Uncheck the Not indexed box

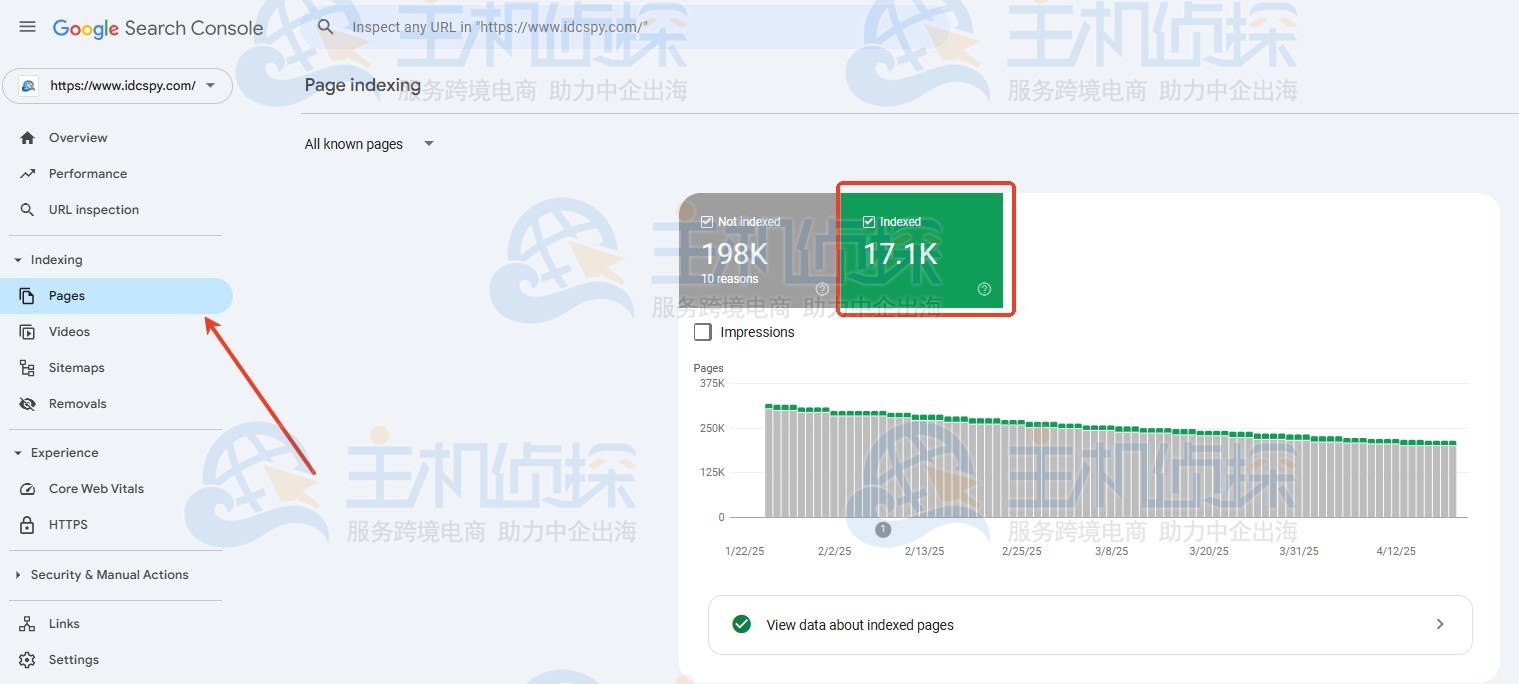click(708, 221)
